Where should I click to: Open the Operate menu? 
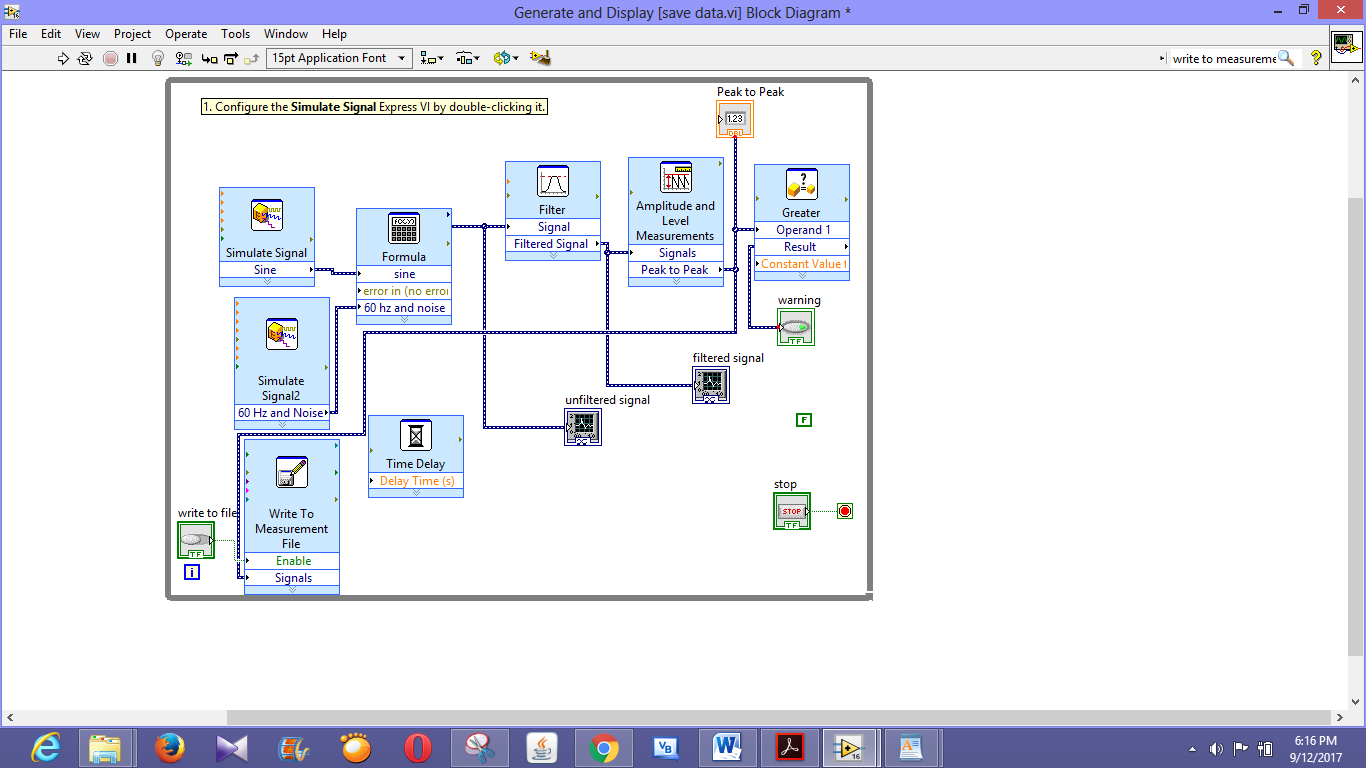click(x=186, y=33)
